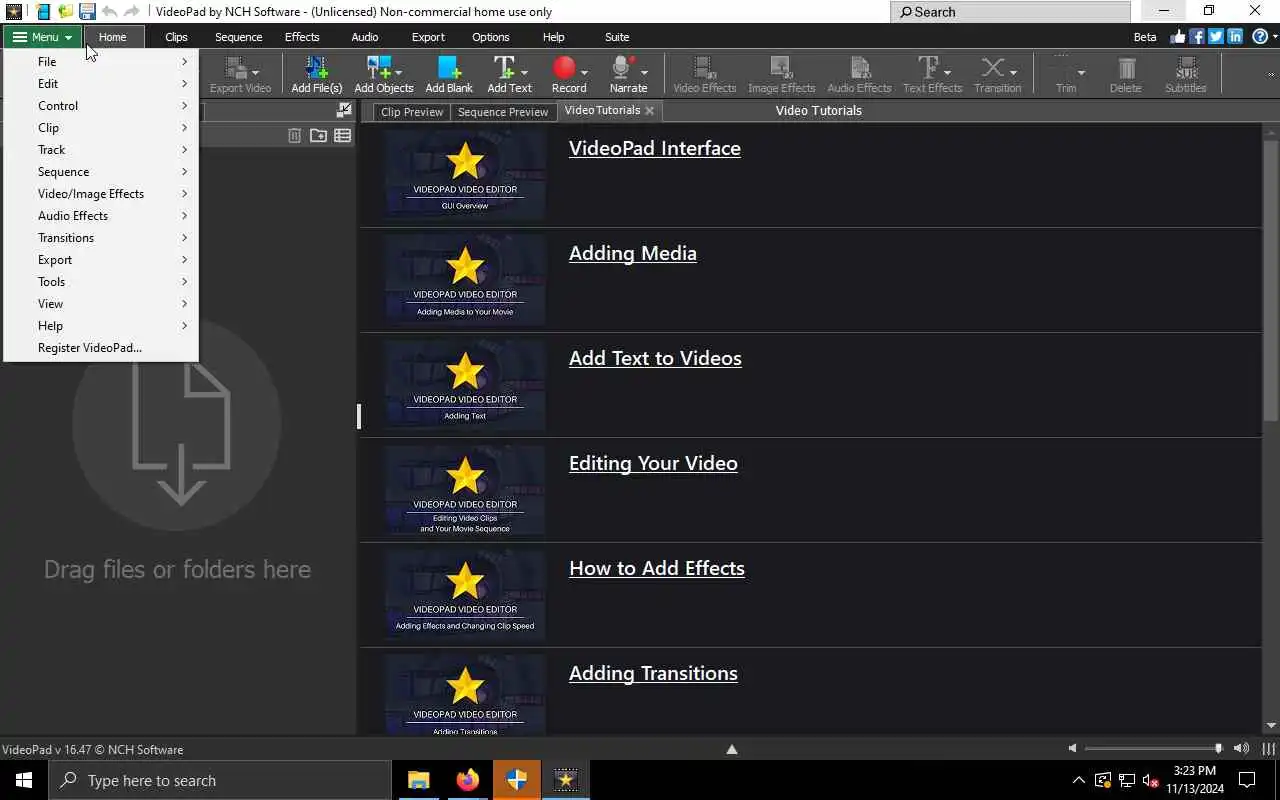This screenshot has height=800, width=1280.
Task: Switch to the Sequence ribbon tab
Action: click(x=238, y=37)
